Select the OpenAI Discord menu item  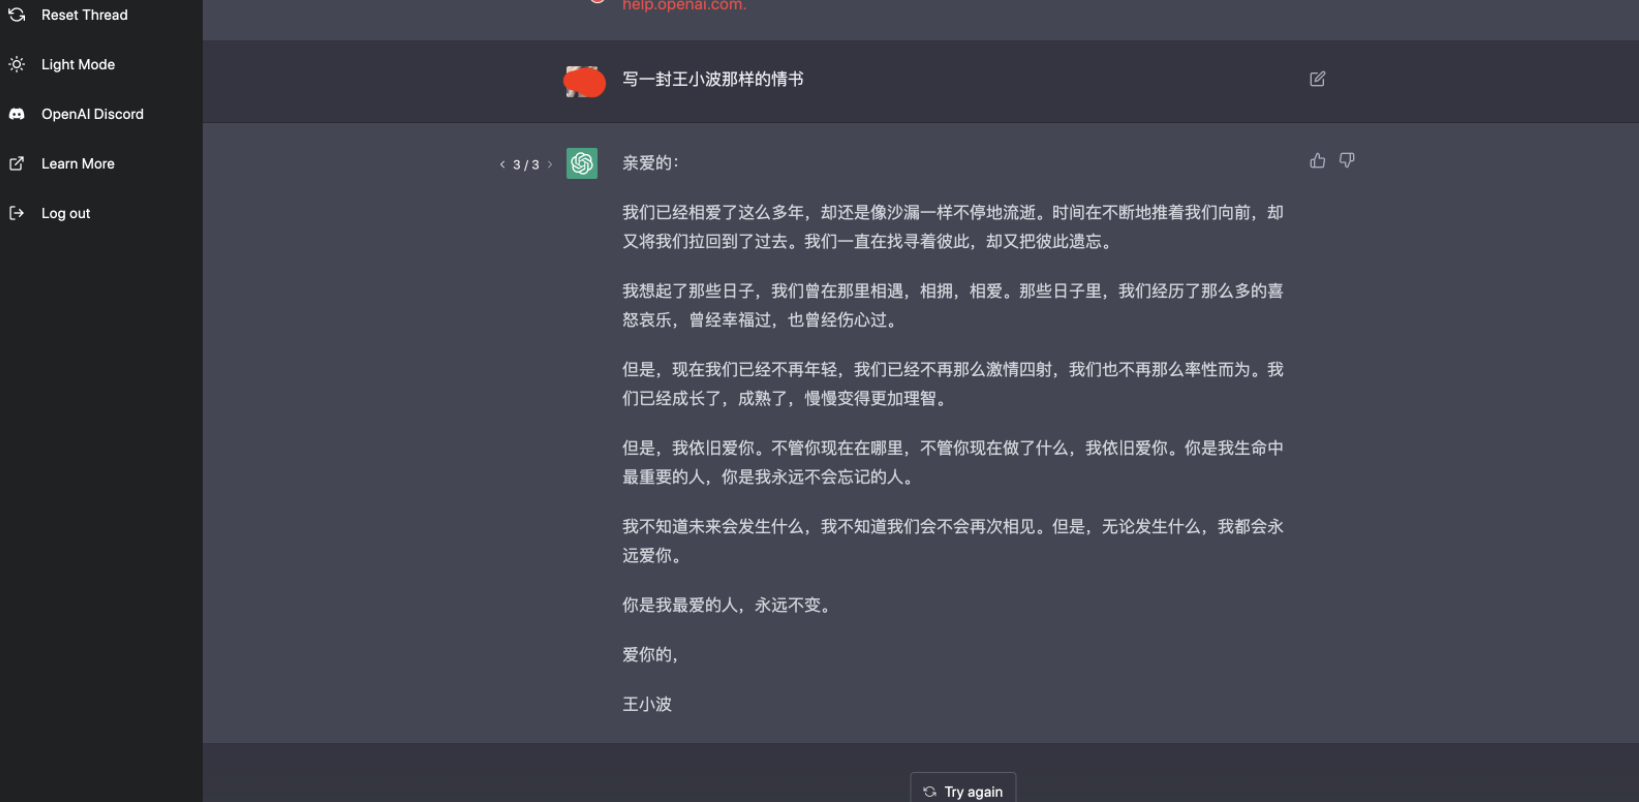tap(92, 114)
